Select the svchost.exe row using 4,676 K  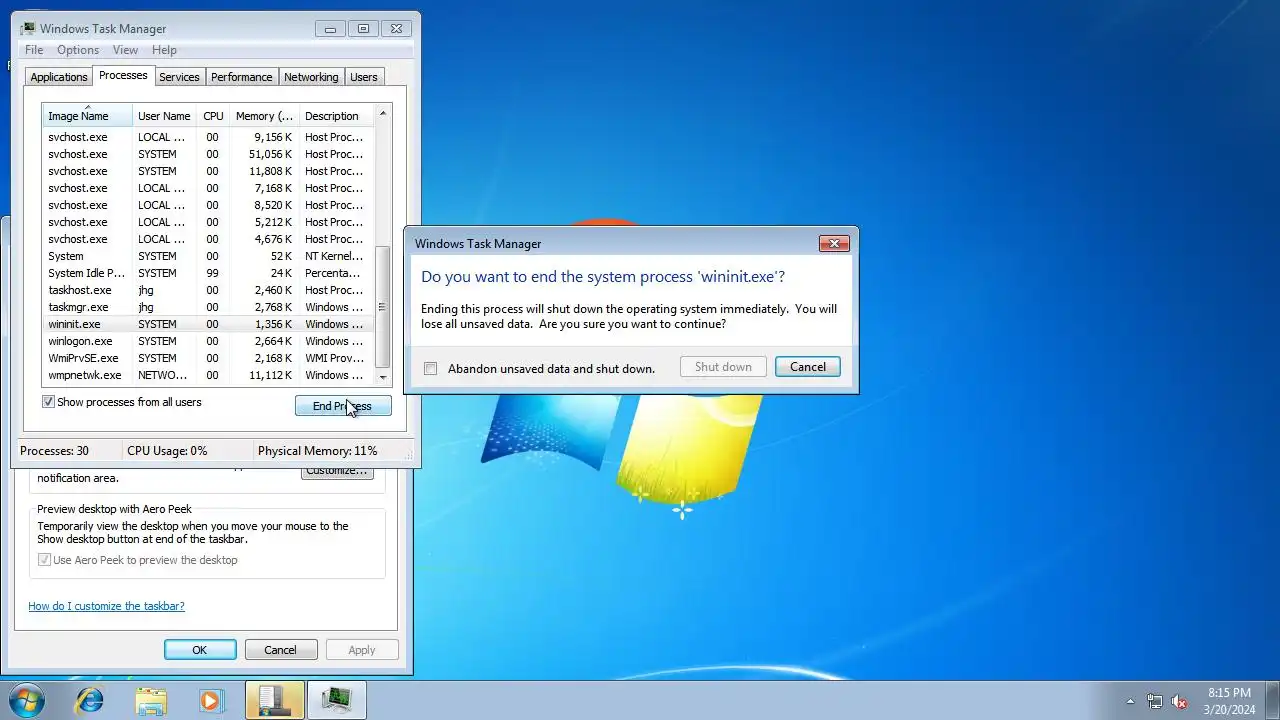(208, 239)
